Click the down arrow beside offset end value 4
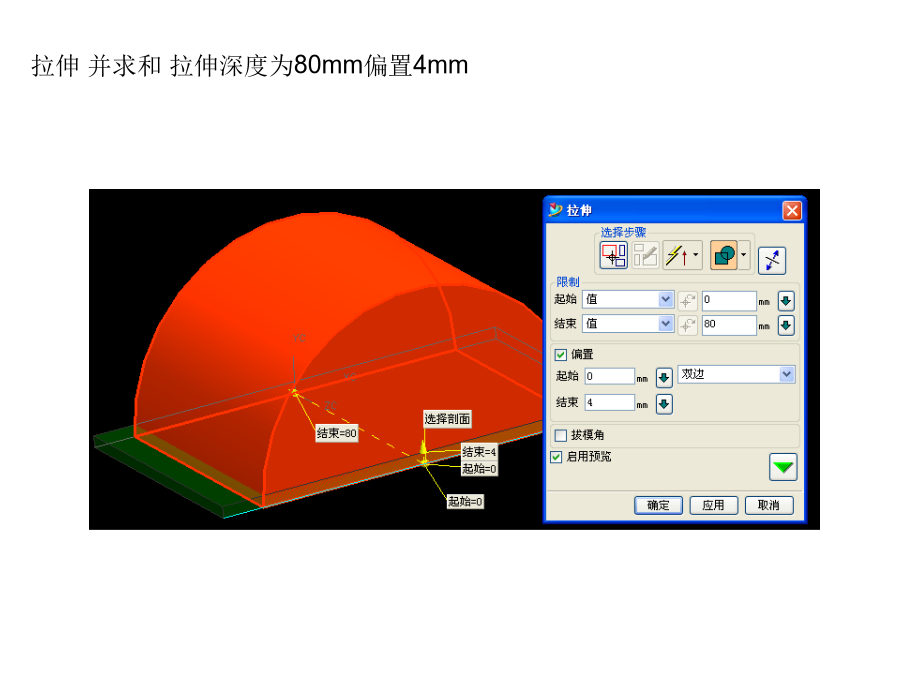The height and width of the screenshot is (675, 900). point(664,404)
